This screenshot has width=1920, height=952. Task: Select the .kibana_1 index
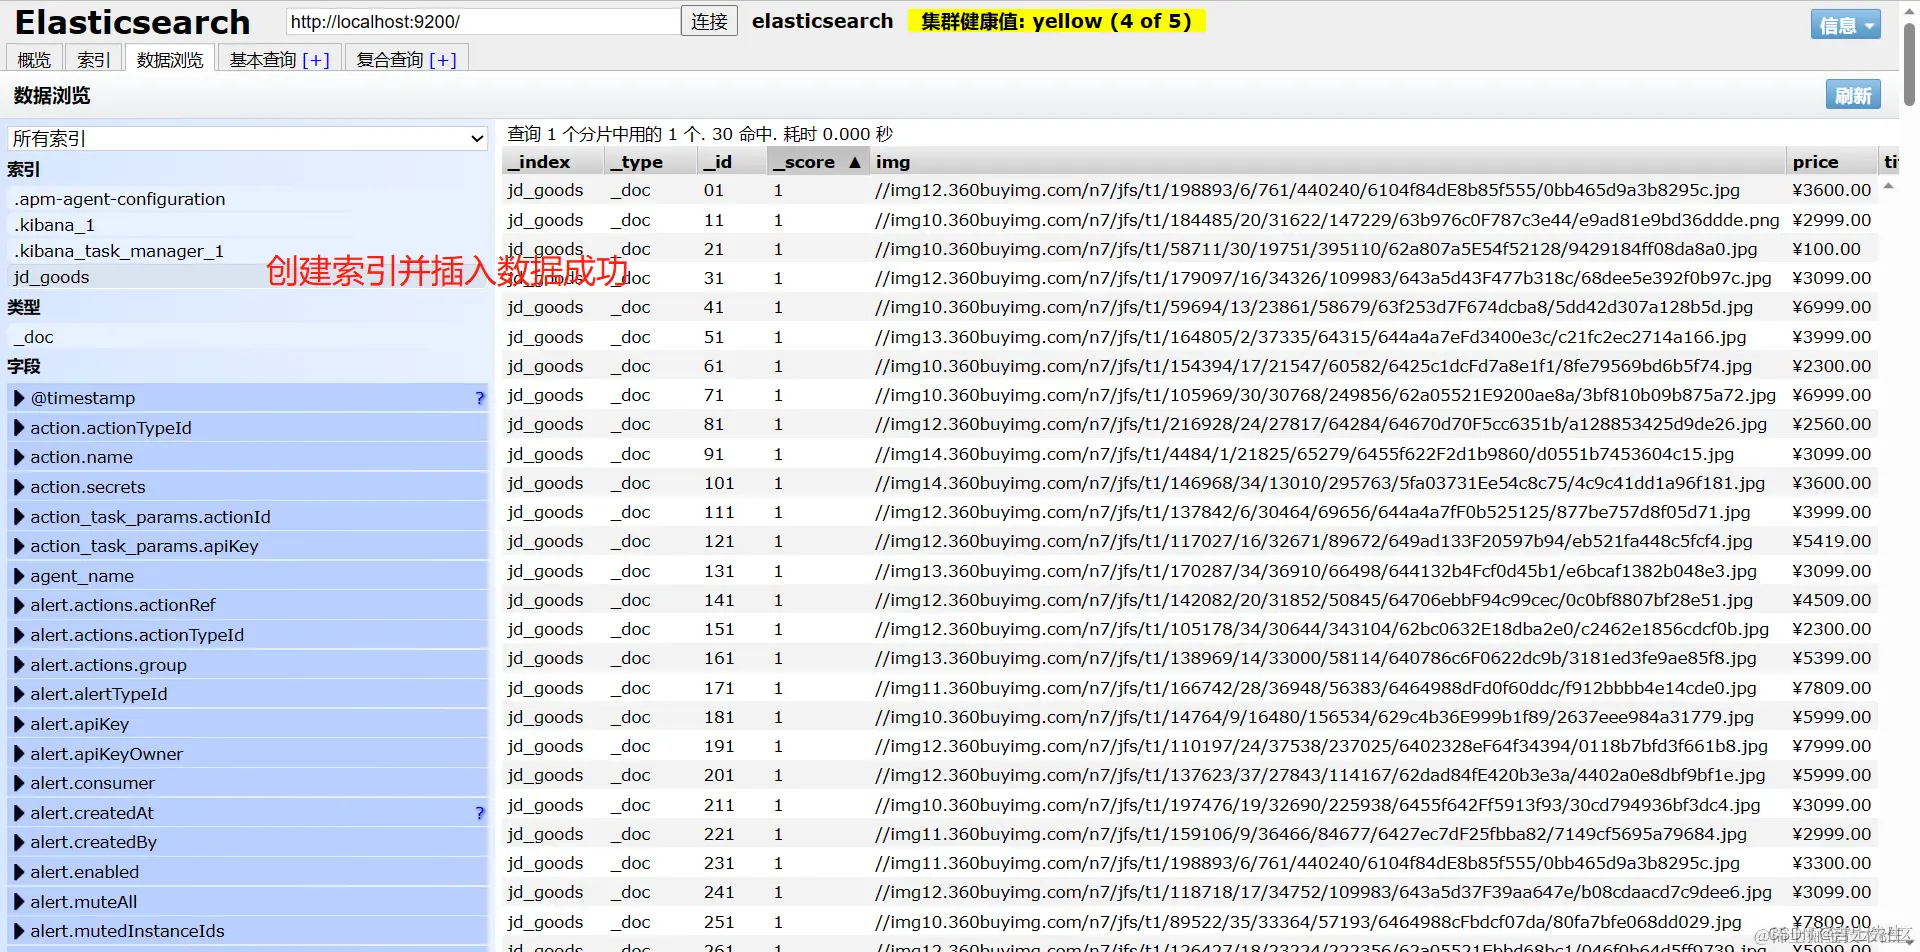(54, 225)
